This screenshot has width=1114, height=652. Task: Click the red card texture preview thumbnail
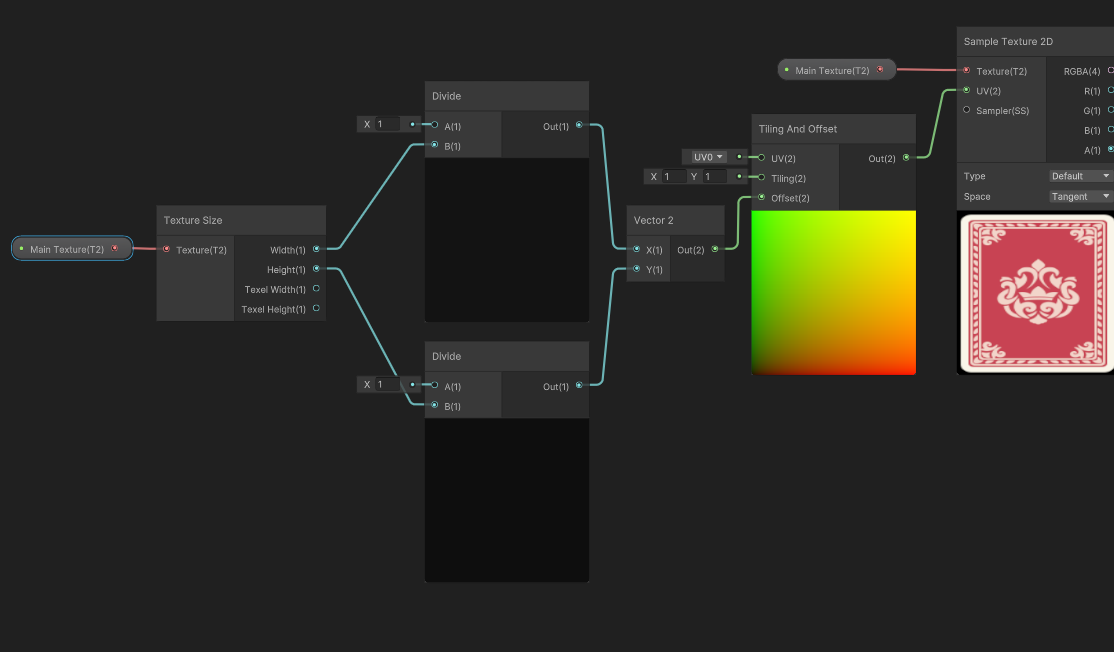[1035, 292]
